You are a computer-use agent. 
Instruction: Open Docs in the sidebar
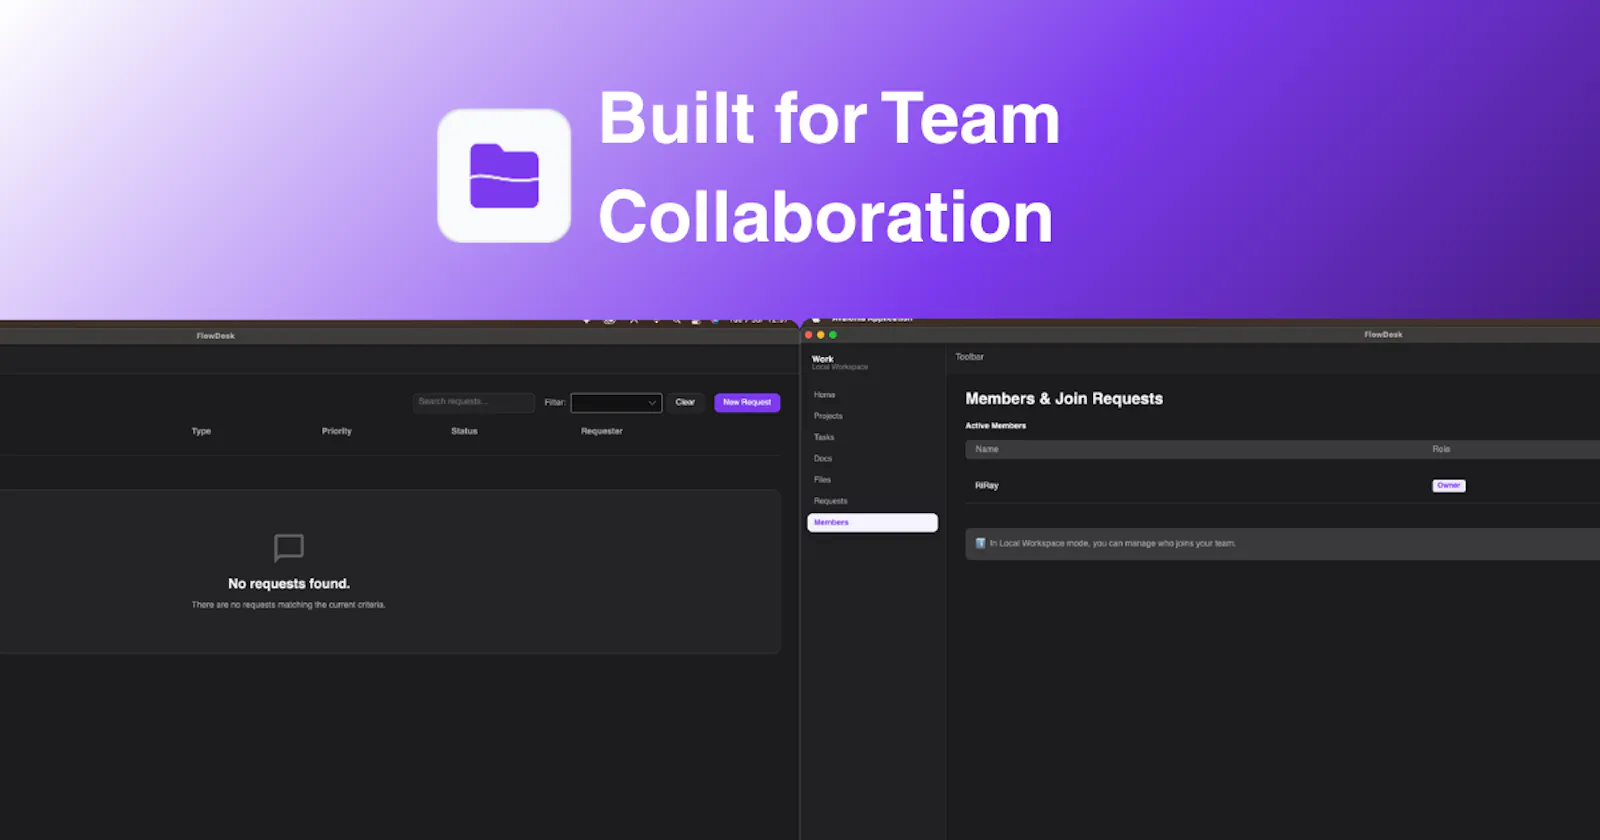click(x=823, y=458)
